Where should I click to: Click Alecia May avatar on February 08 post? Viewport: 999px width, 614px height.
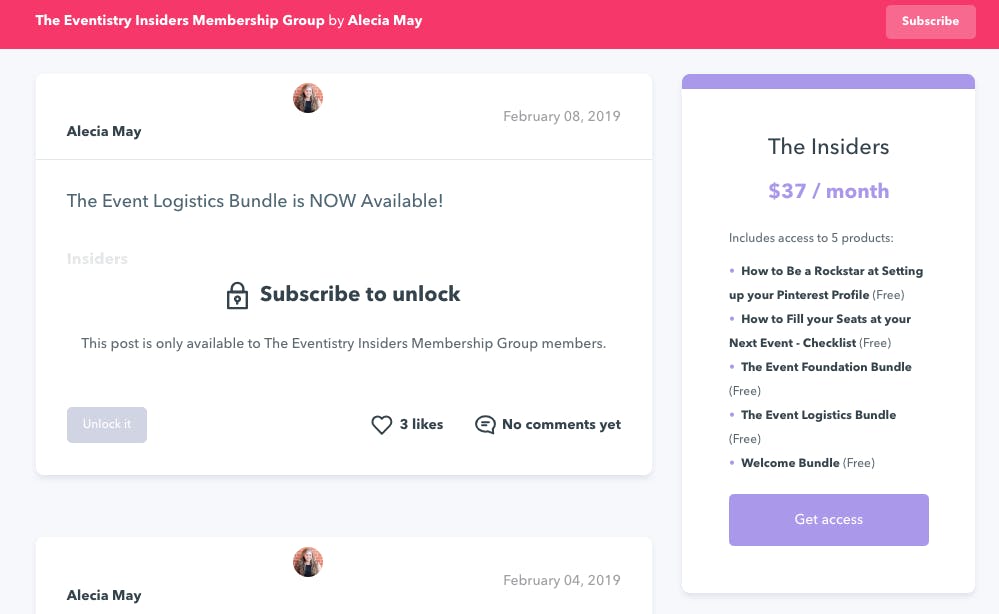[308, 98]
